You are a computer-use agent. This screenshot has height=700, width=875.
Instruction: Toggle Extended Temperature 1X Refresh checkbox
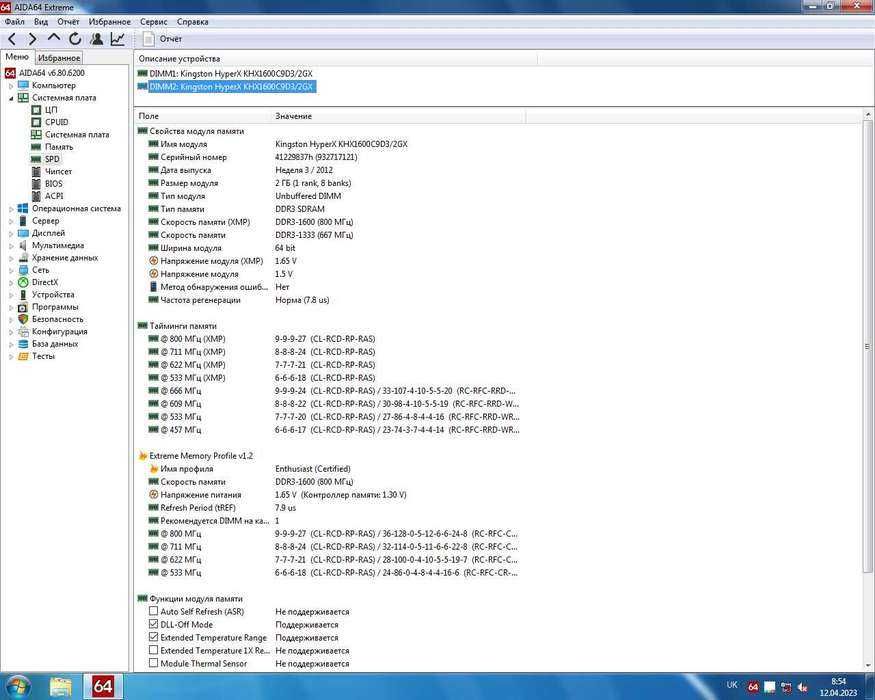(x=153, y=650)
